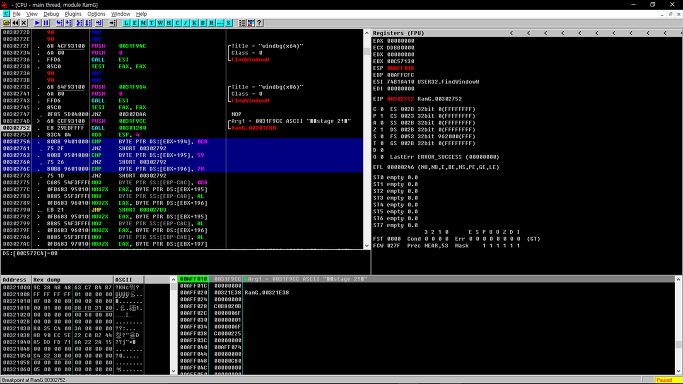
Task: Select the JMP SHORT instruction row
Action: [182, 210]
